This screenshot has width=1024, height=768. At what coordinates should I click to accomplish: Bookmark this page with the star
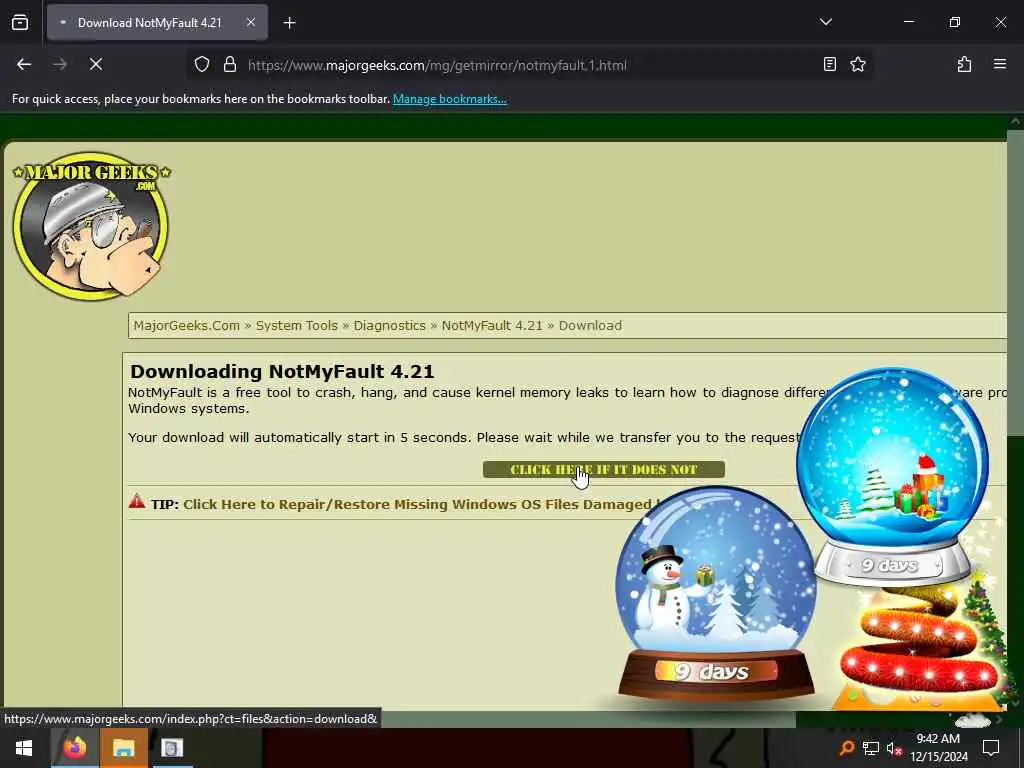tap(857, 65)
